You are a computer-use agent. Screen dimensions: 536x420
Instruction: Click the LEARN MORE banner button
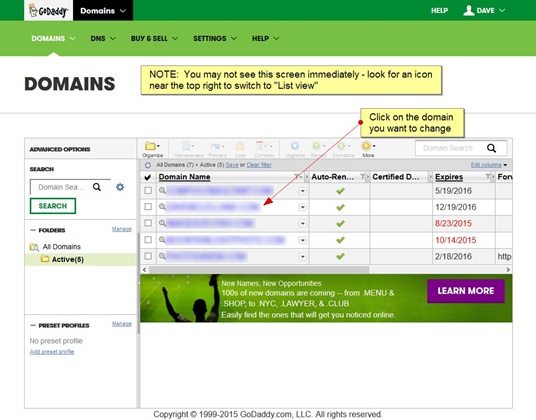click(x=466, y=291)
